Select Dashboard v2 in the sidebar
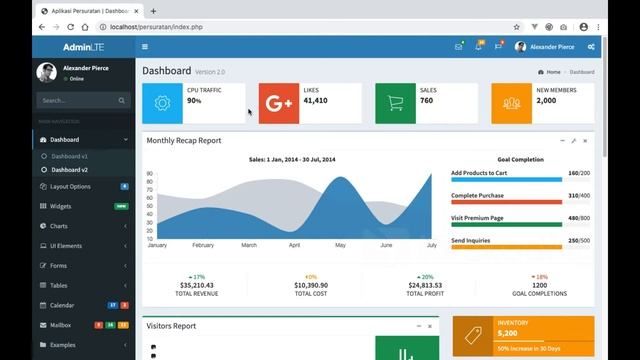 pos(69,170)
